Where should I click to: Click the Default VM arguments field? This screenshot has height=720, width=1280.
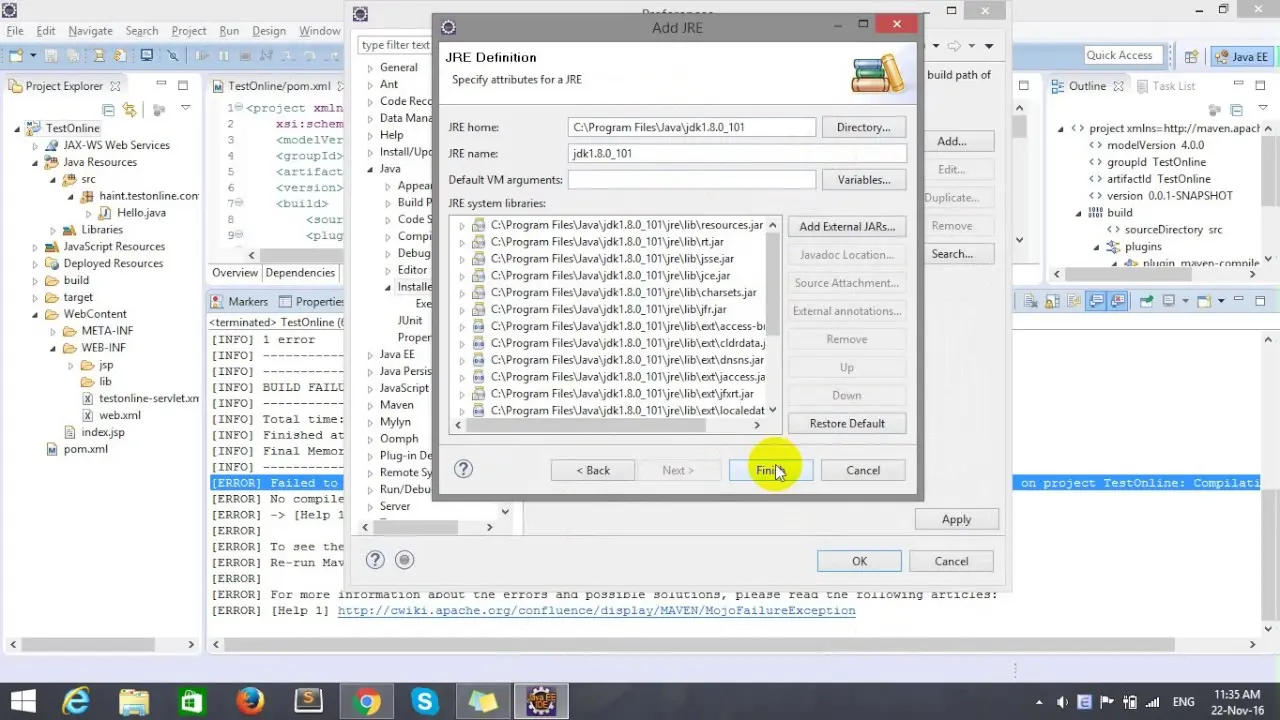coord(692,180)
